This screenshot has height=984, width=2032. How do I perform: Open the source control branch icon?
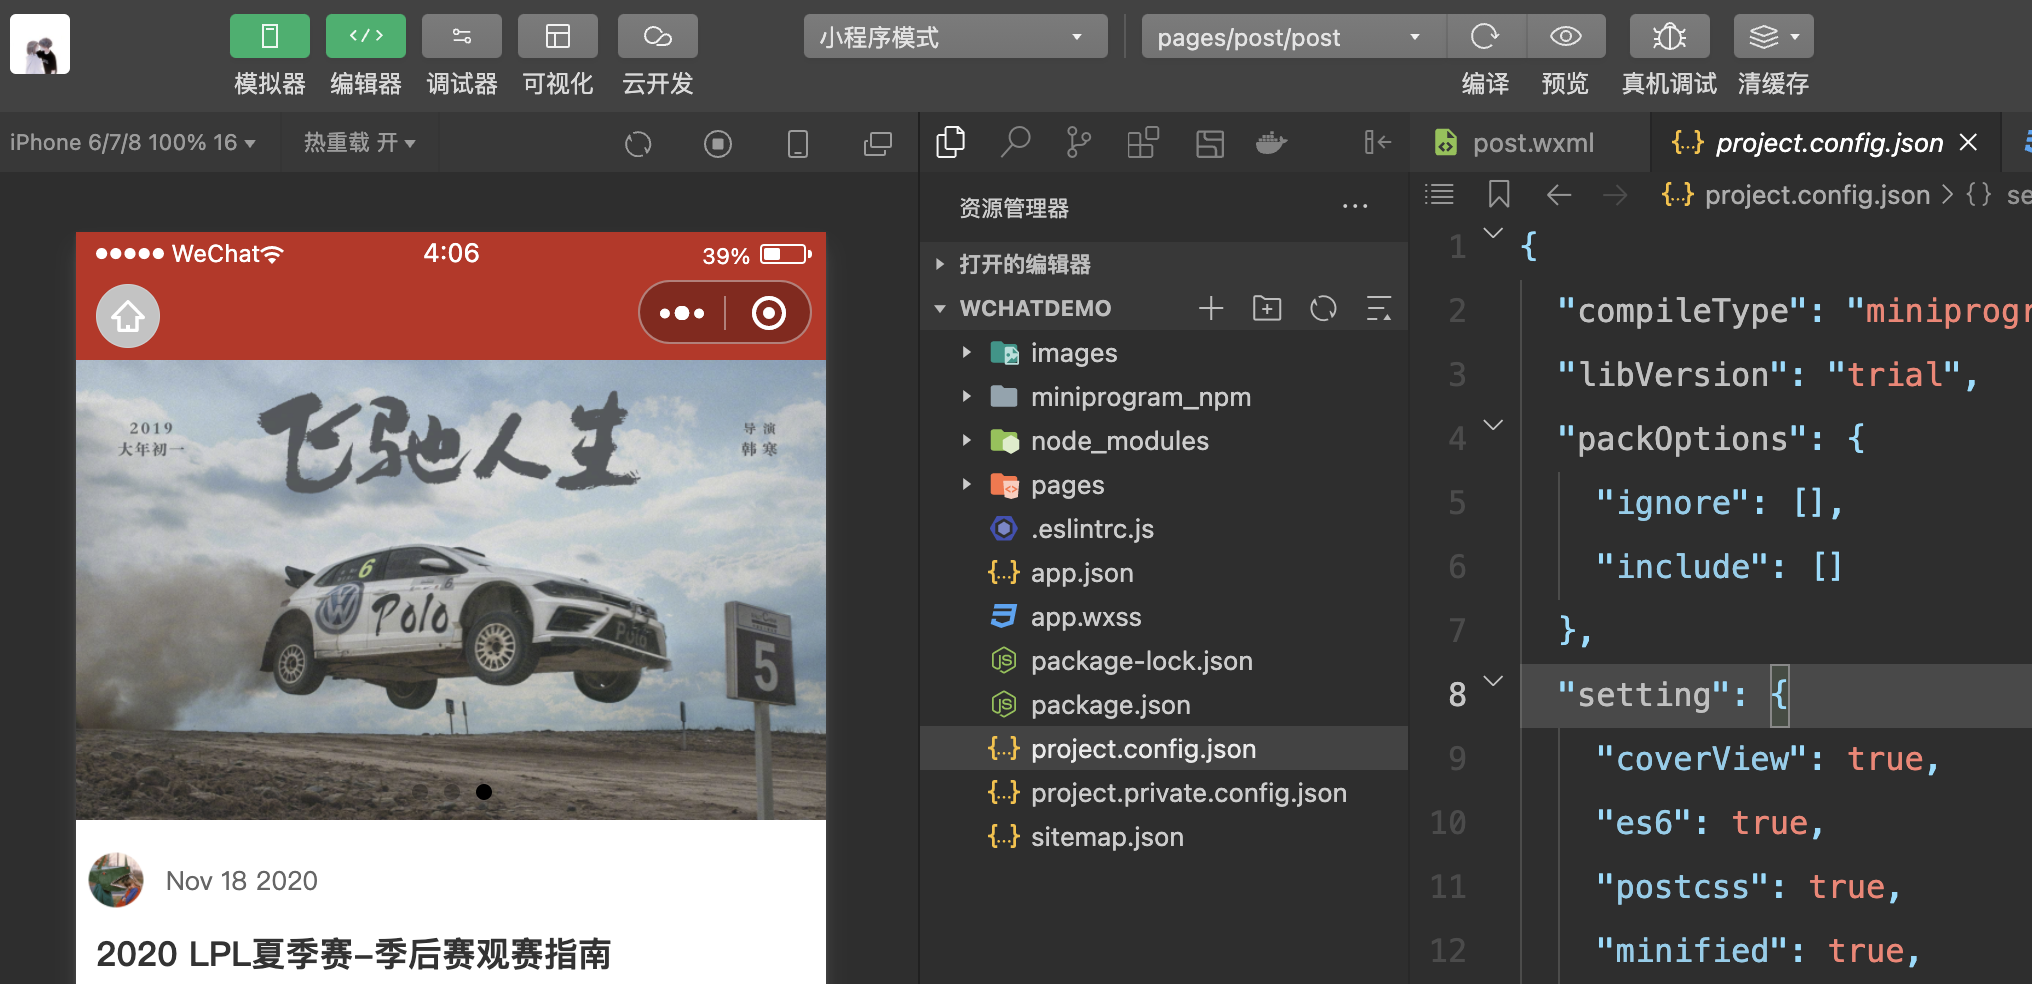point(1078,143)
